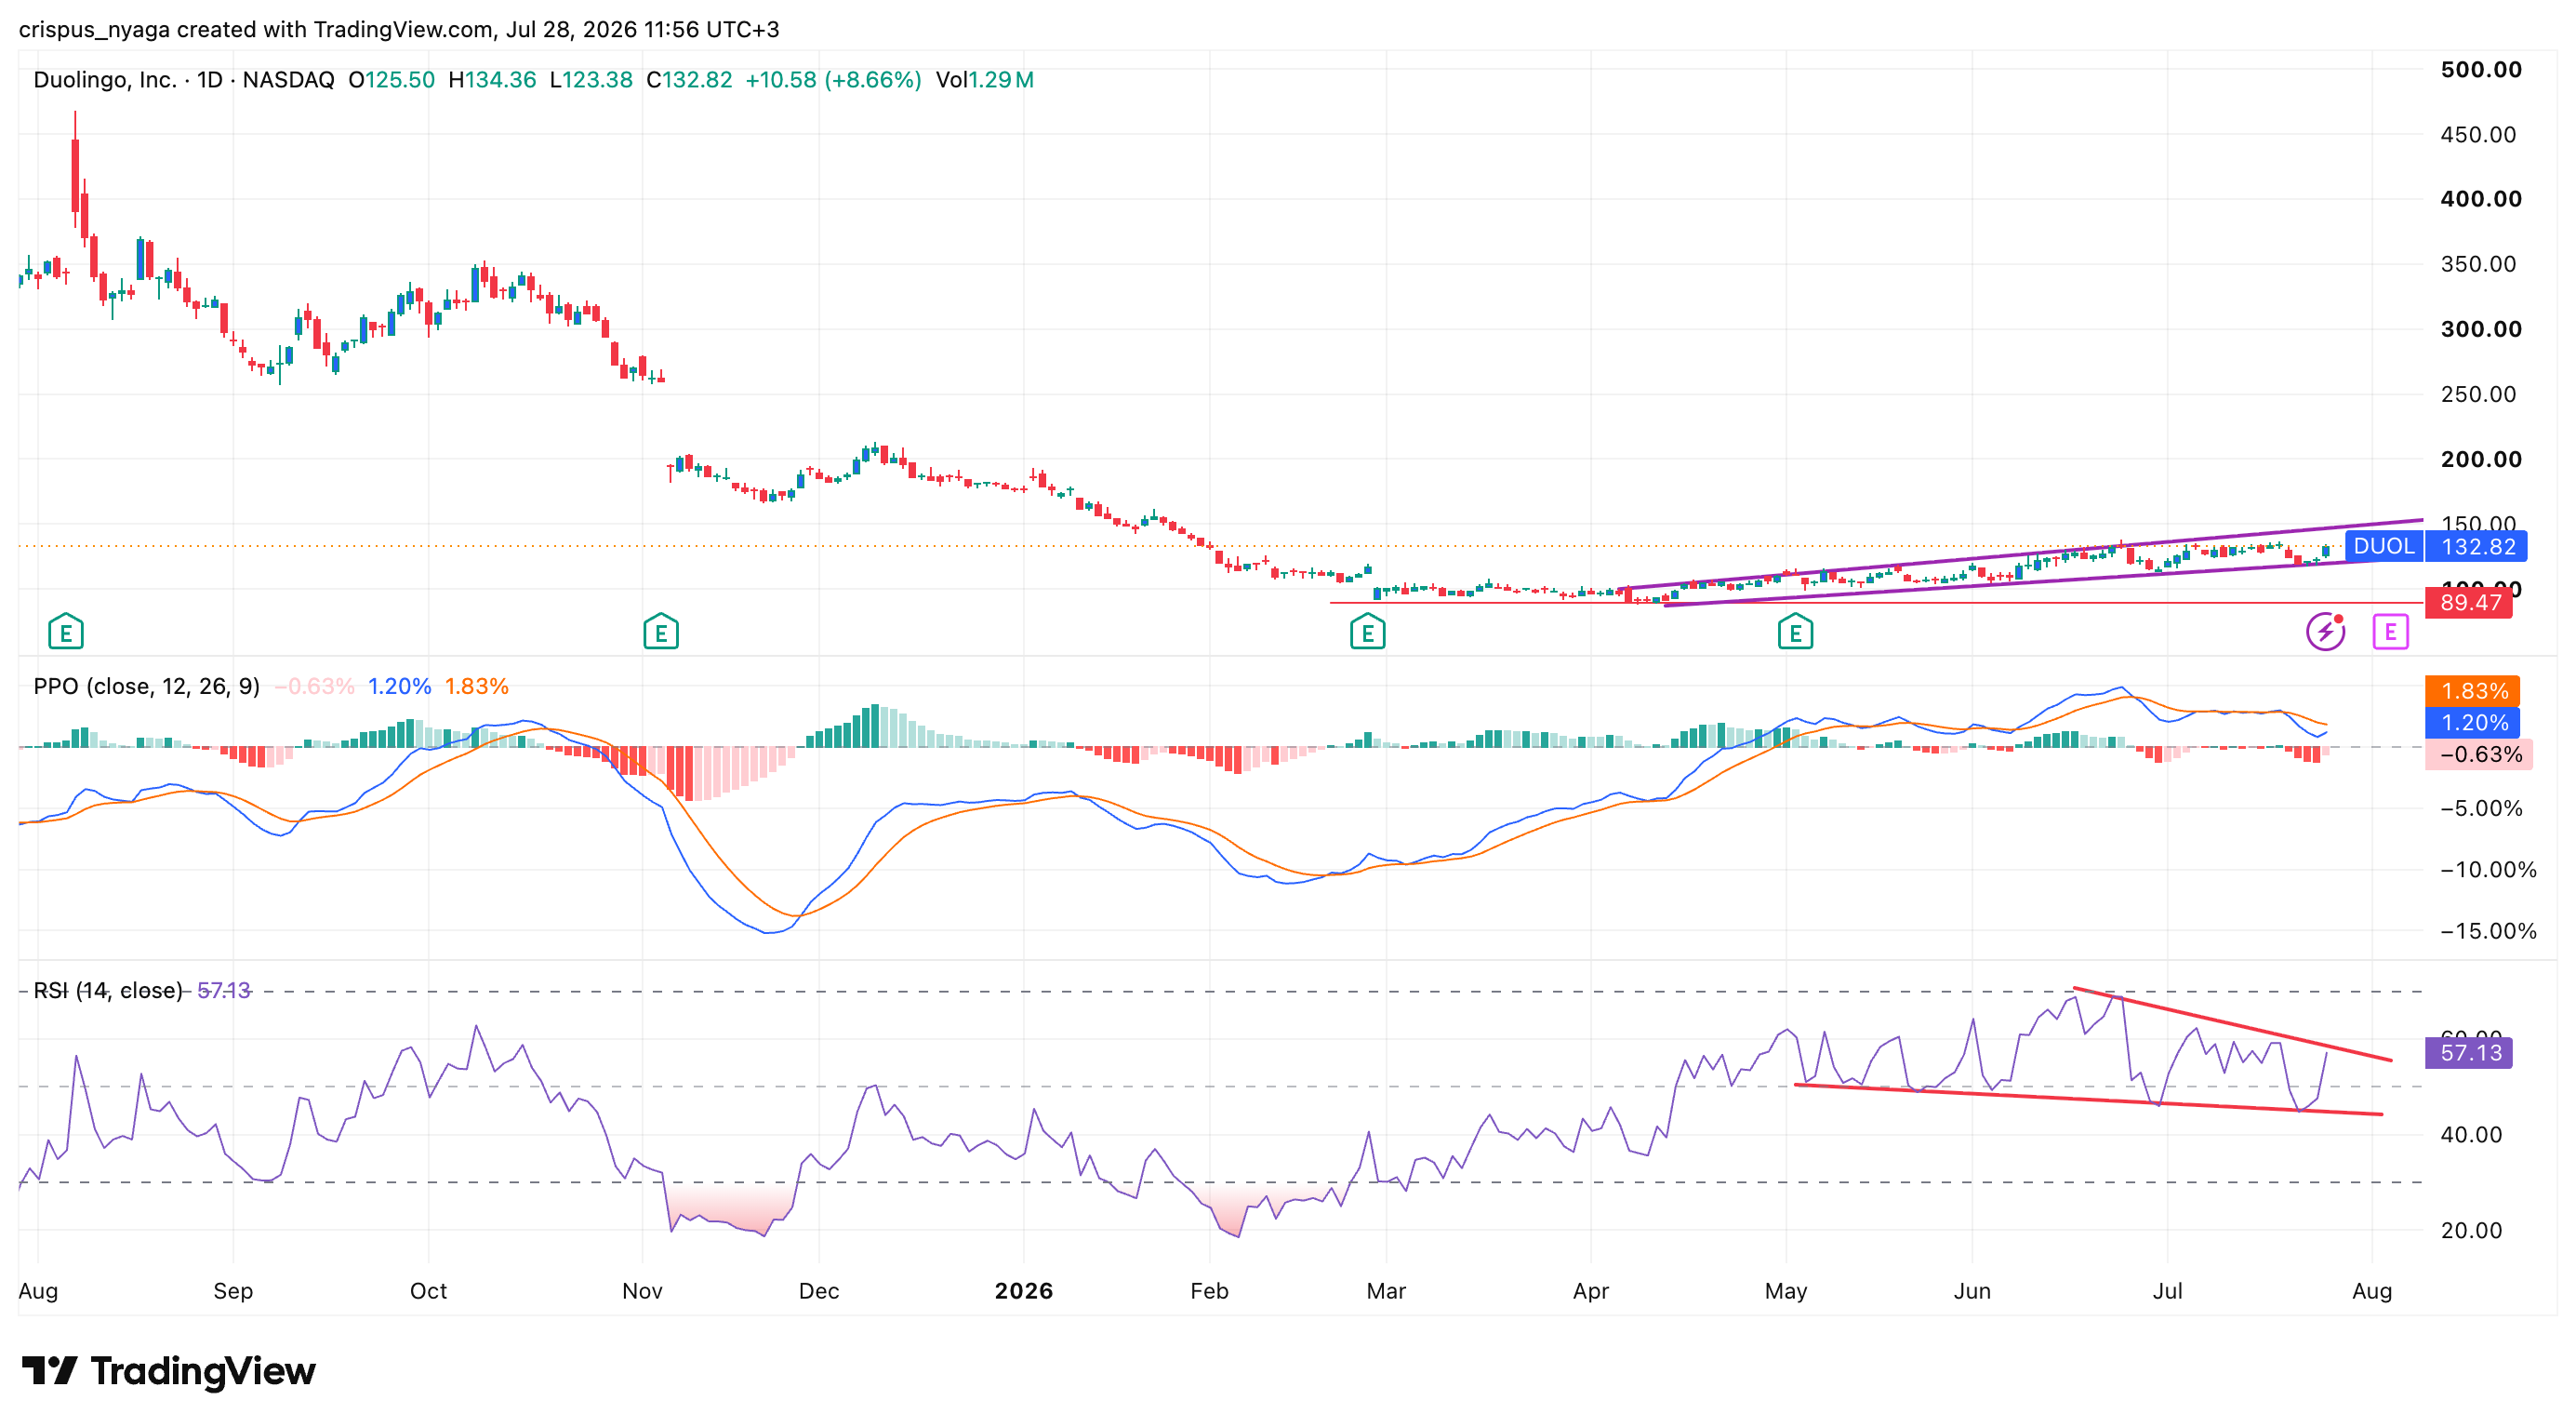This screenshot has width=2576, height=1427.
Task: Click the earnings marker near November
Action: click(661, 632)
